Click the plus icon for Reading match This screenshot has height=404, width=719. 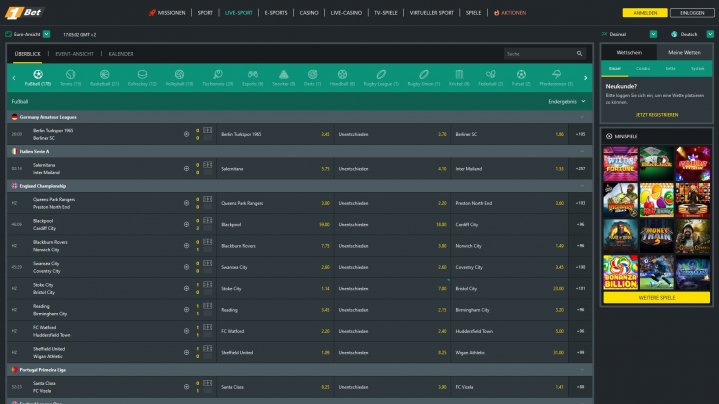click(x=186, y=310)
